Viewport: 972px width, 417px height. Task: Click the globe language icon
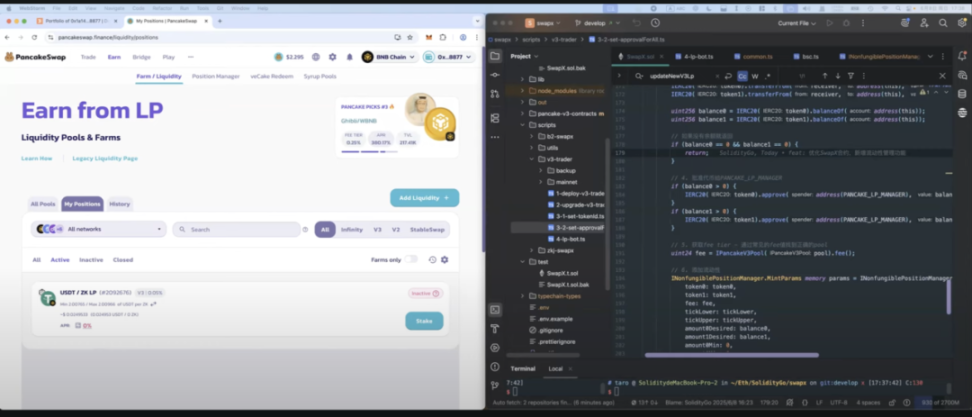(316, 57)
